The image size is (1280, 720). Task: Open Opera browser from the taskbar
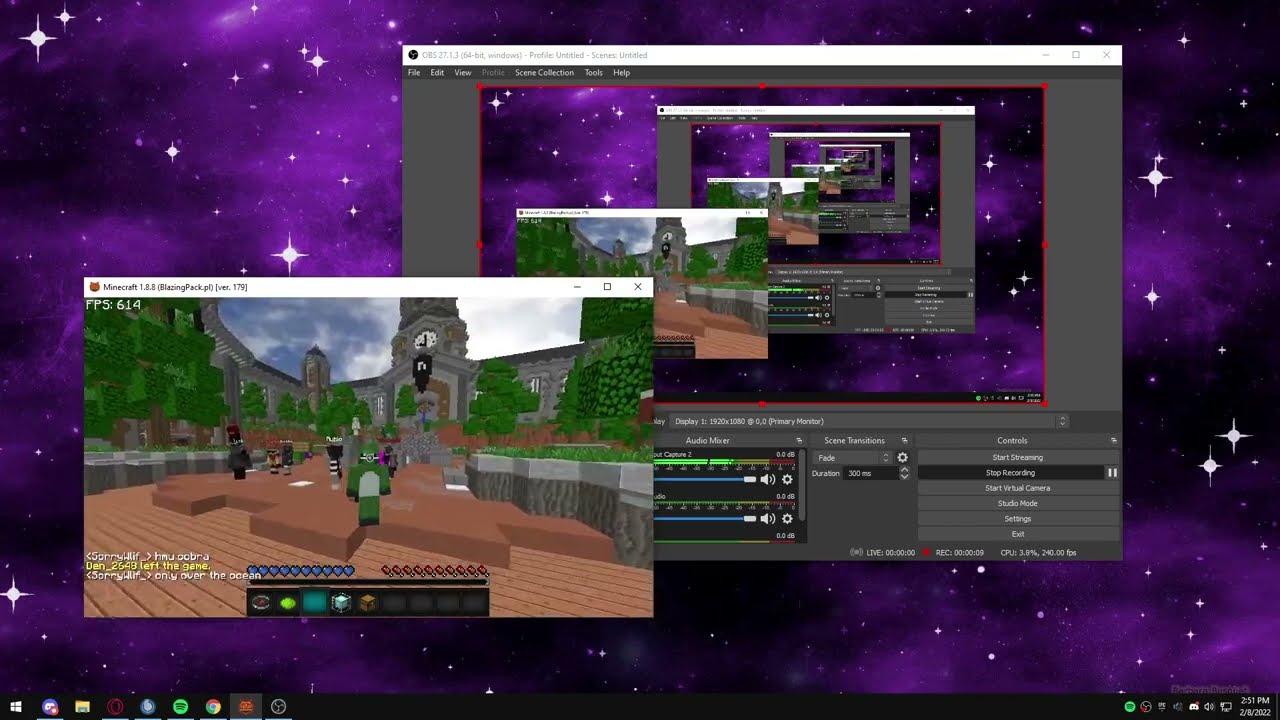click(116, 707)
